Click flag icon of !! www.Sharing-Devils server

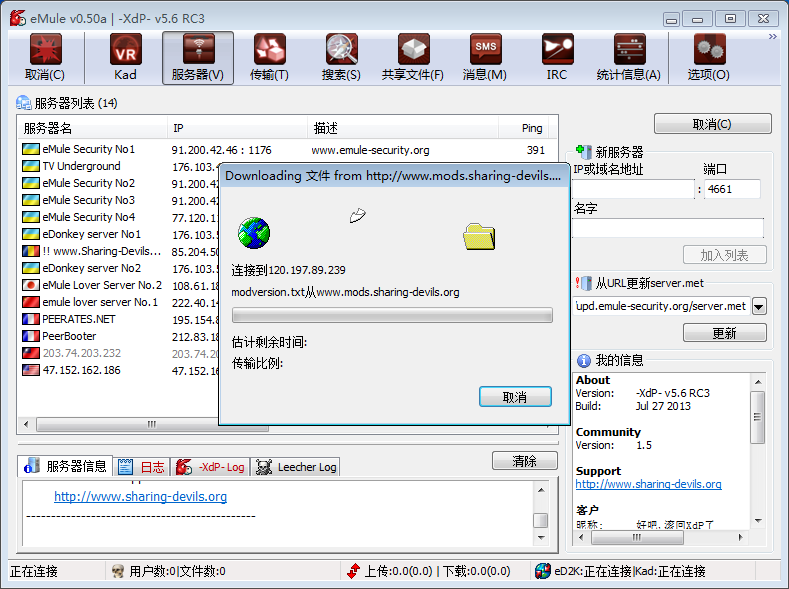[x=31, y=250]
